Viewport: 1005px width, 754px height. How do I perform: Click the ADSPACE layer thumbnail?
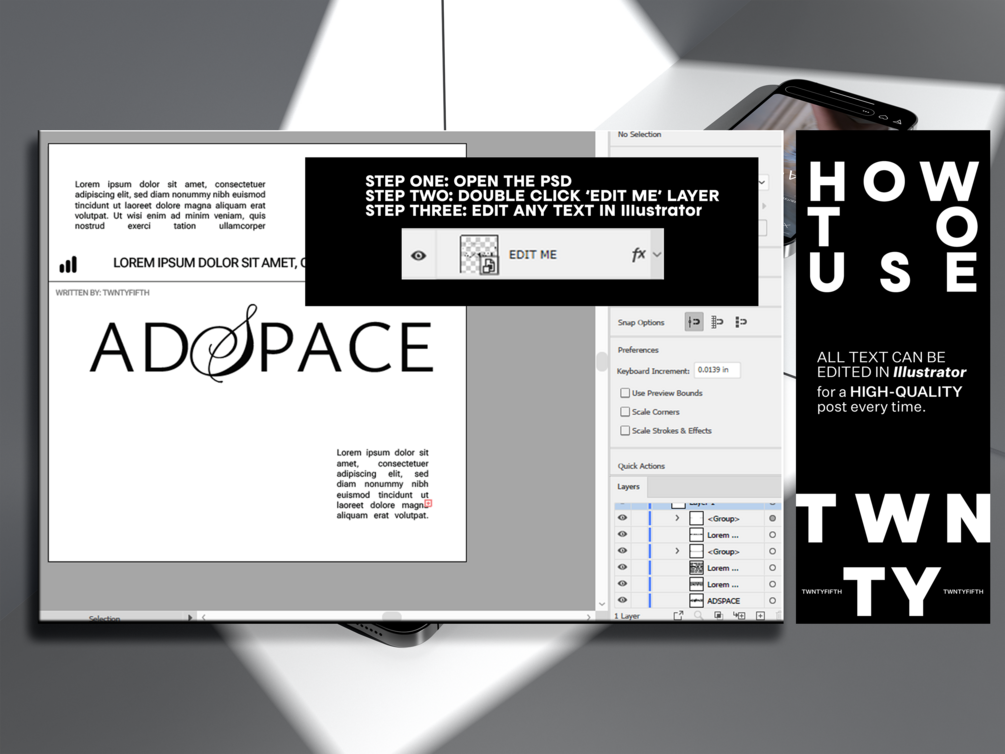(x=696, y=601)
